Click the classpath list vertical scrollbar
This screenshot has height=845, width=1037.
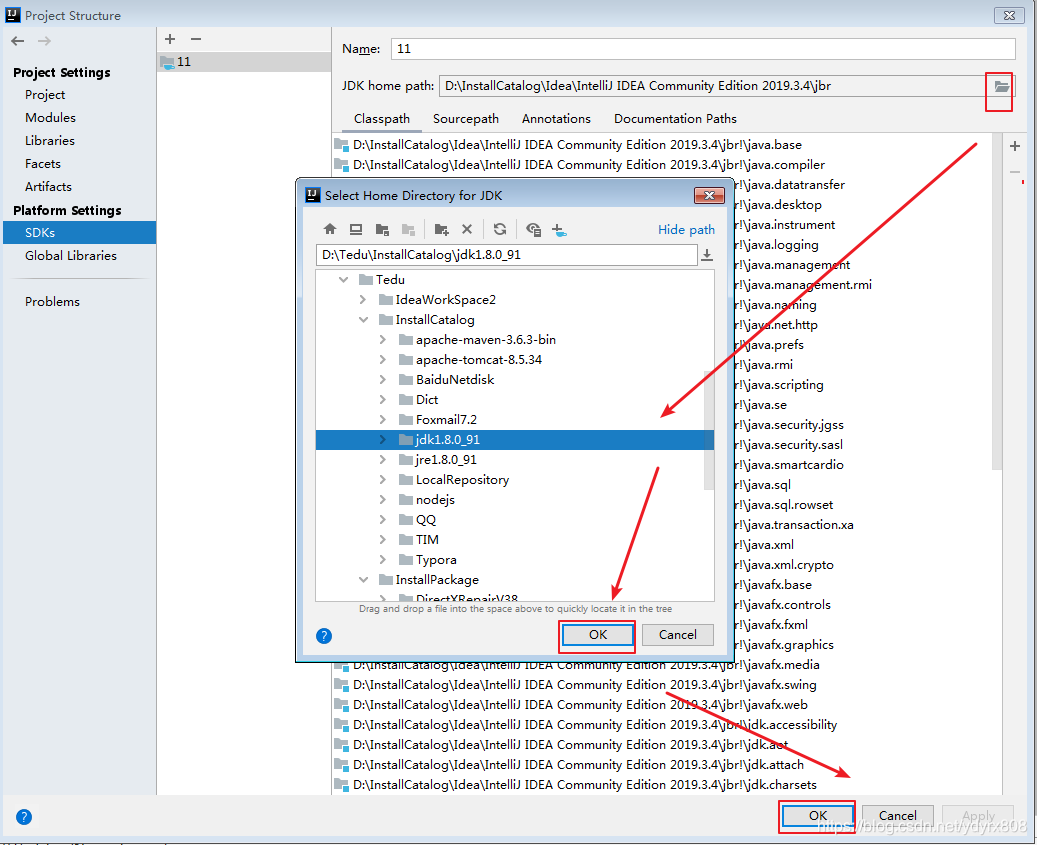tap(997, 303)
